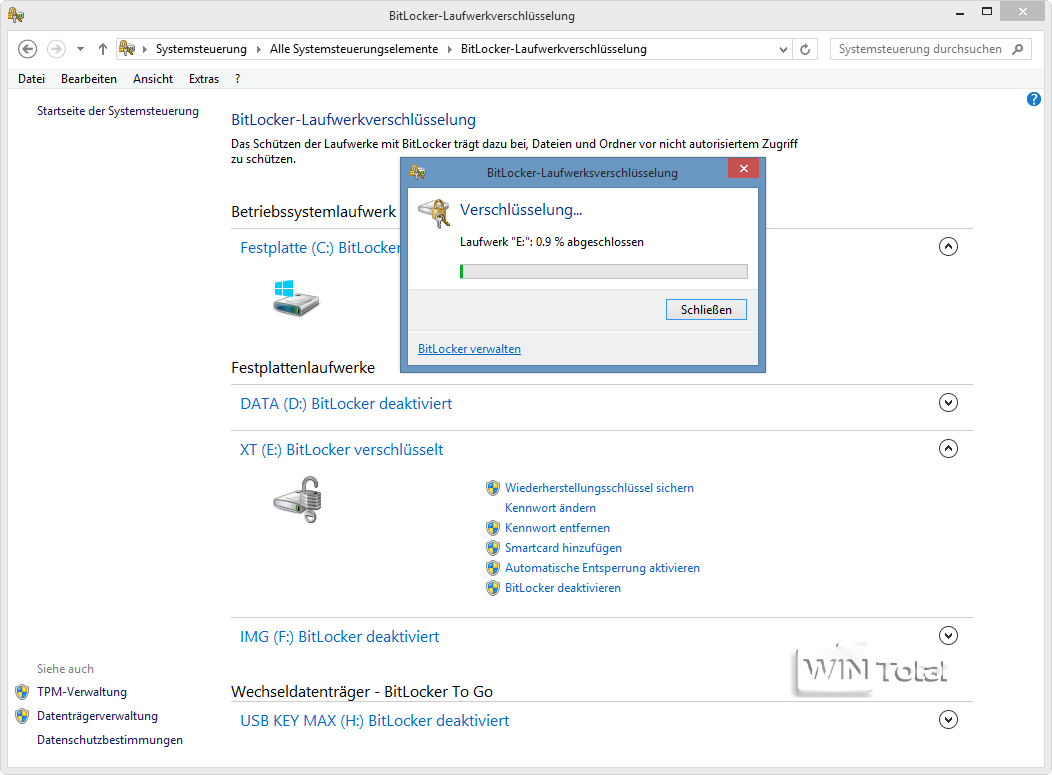1052x775 pixels.
Task: Click Automatische Entsperrung aktivieren link
Action: point(602,568)
